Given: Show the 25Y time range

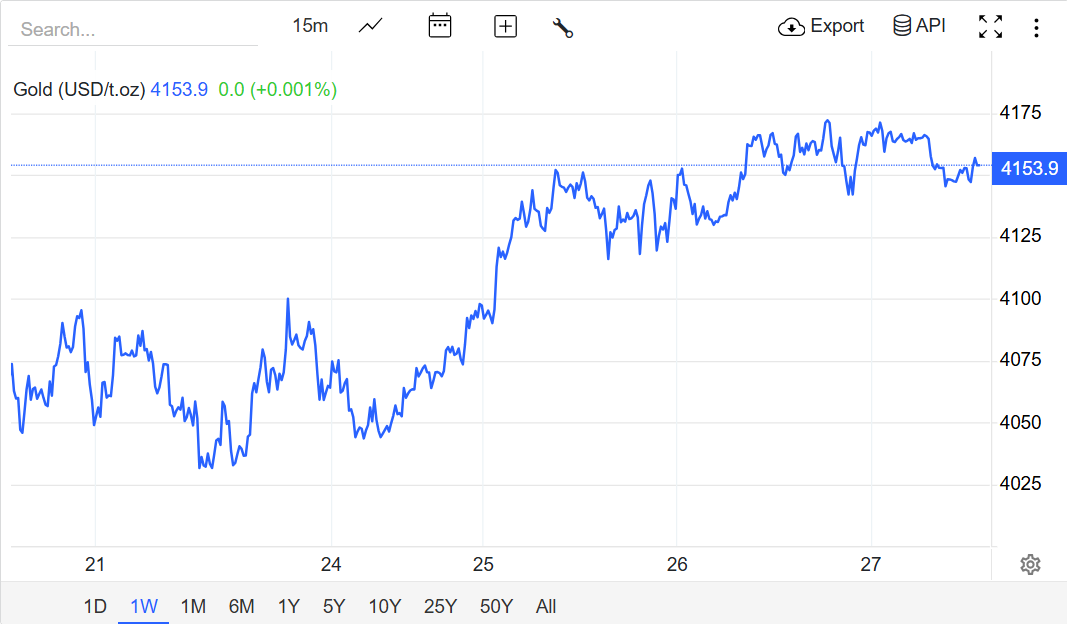Looking at the screenshot, I should click(440, 606).
